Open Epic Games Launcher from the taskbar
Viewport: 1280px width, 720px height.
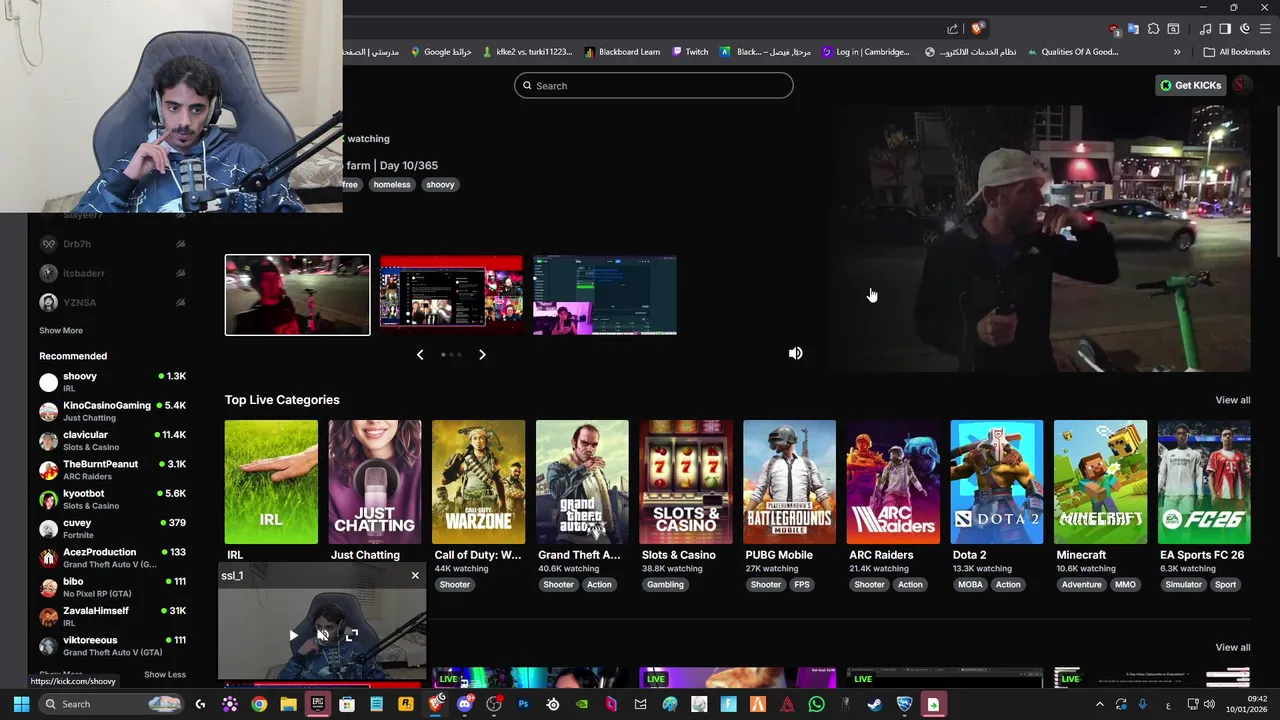(x=317, y=704)
